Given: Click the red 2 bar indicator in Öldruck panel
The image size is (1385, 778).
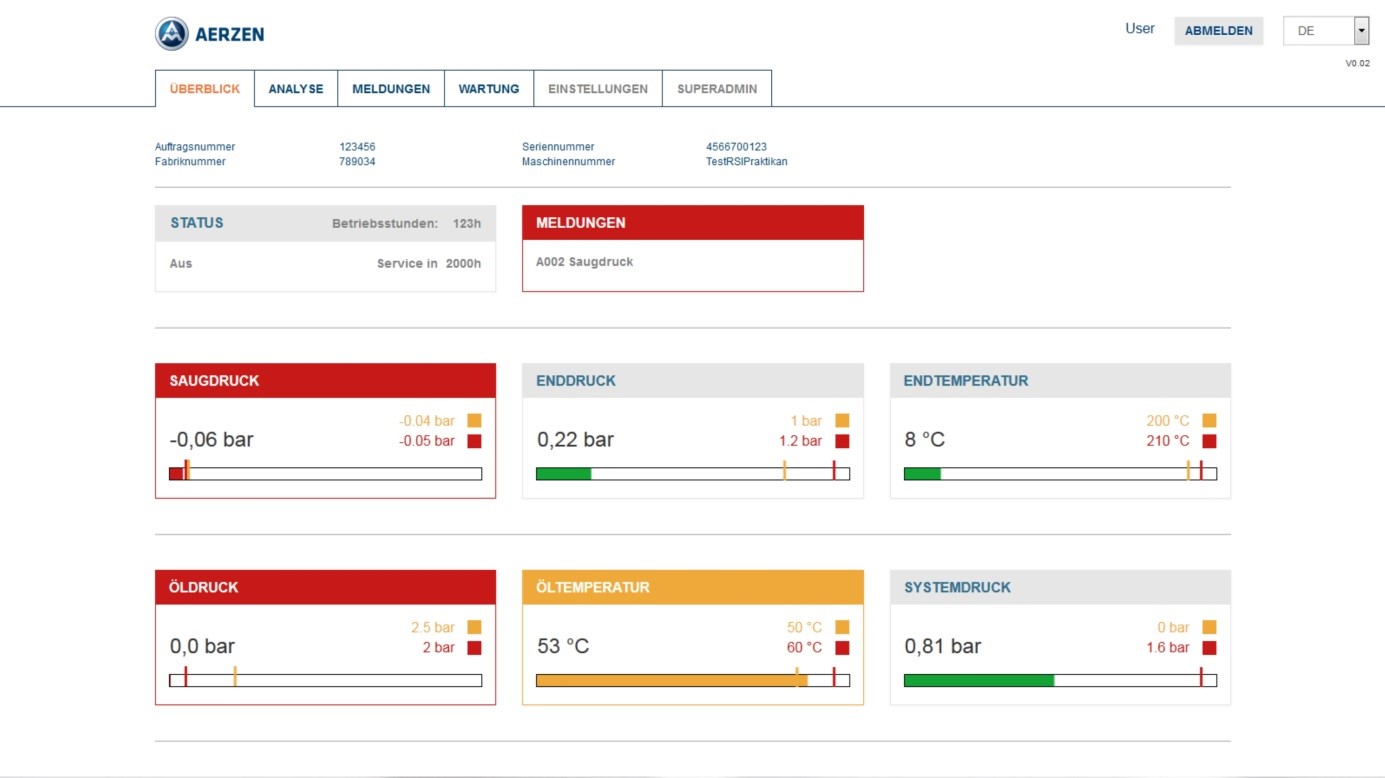Looking at the screenshot, I should coord(475,647).
